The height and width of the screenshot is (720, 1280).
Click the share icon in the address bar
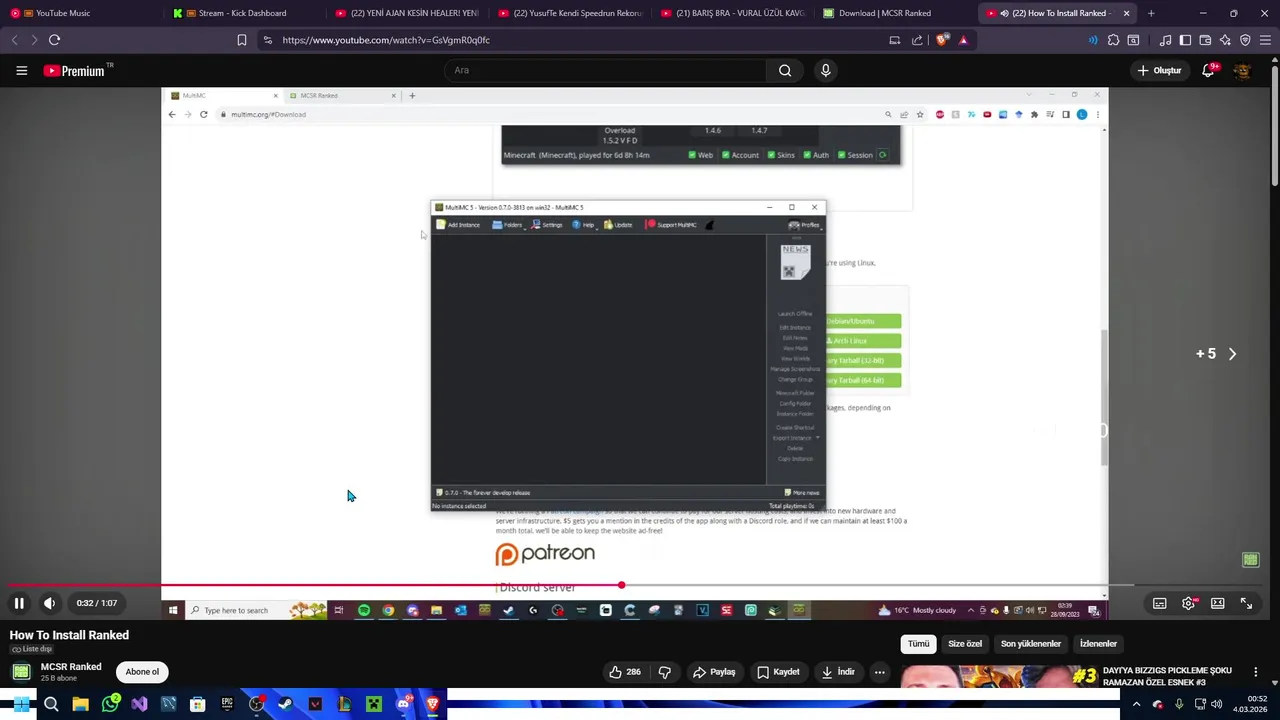pos(917,40)
